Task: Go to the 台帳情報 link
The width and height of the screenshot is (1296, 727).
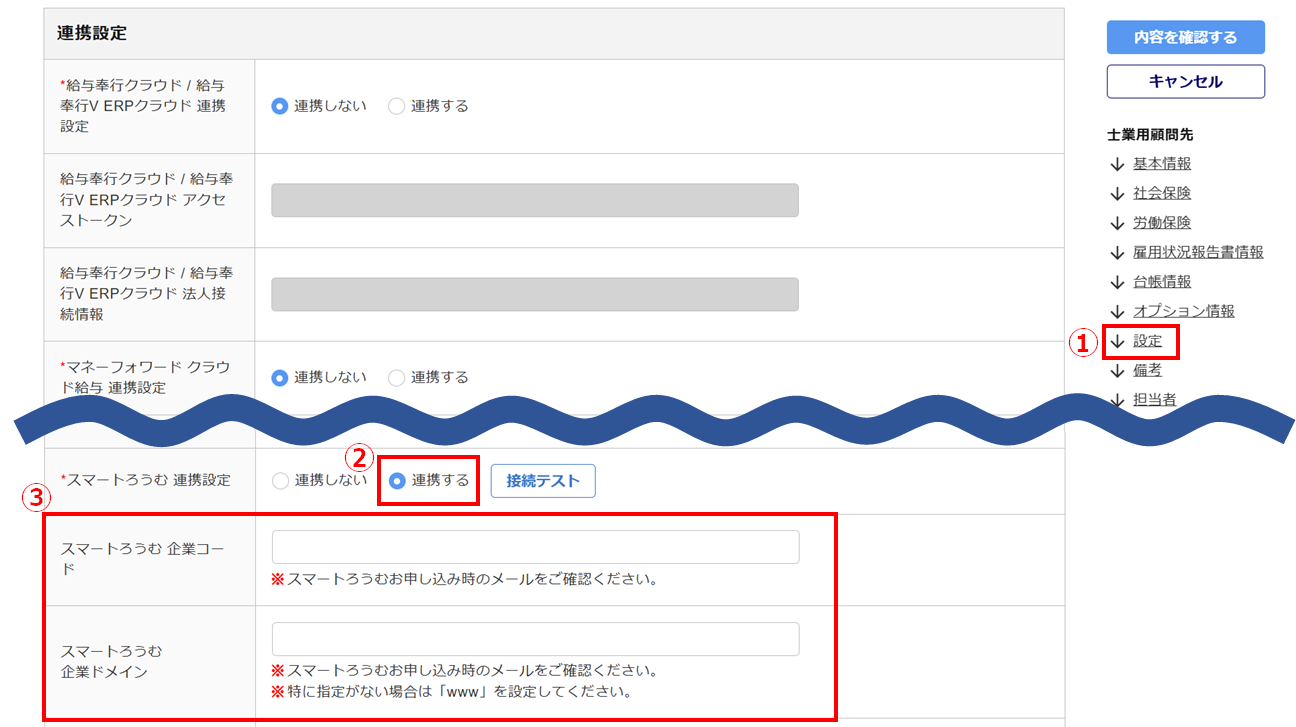Action: pyautogui.click(x=1162, y=282)
